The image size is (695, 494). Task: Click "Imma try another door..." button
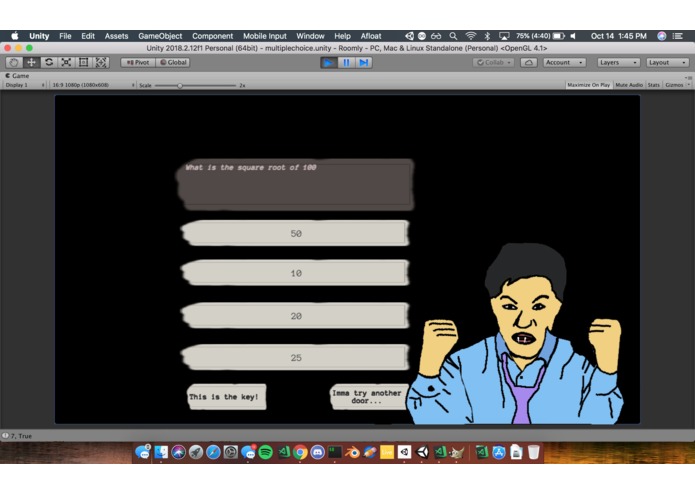[x=369, y=397]
